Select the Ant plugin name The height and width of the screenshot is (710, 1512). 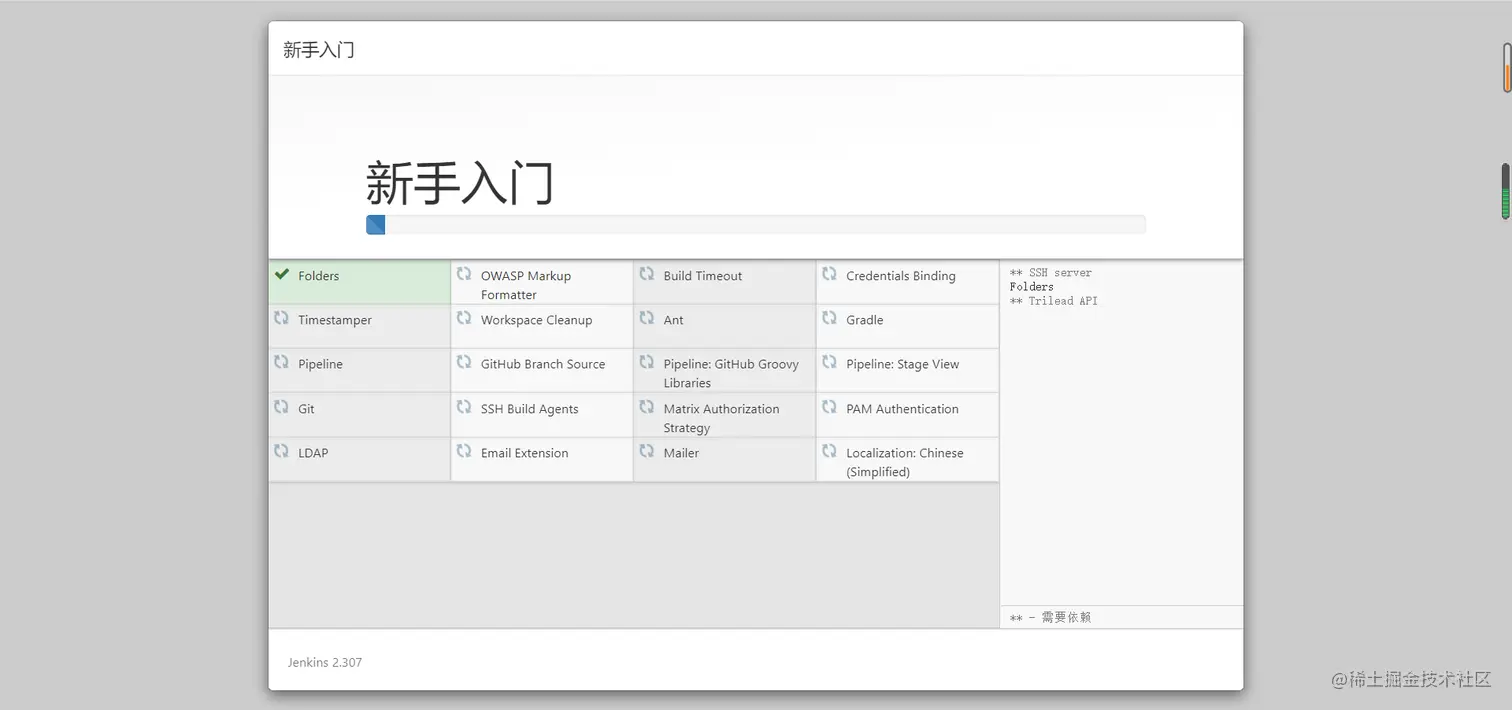(x=674, y=320)
